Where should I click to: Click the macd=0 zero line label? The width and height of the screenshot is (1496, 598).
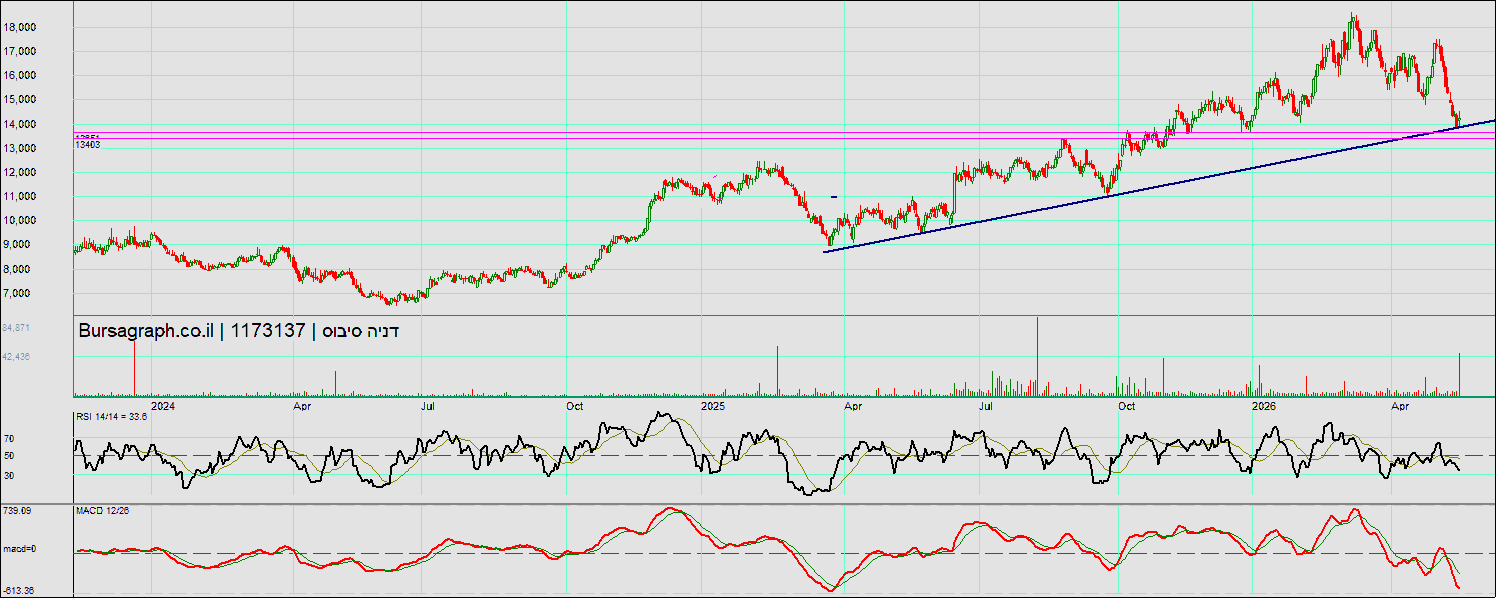tap(17, 549)
